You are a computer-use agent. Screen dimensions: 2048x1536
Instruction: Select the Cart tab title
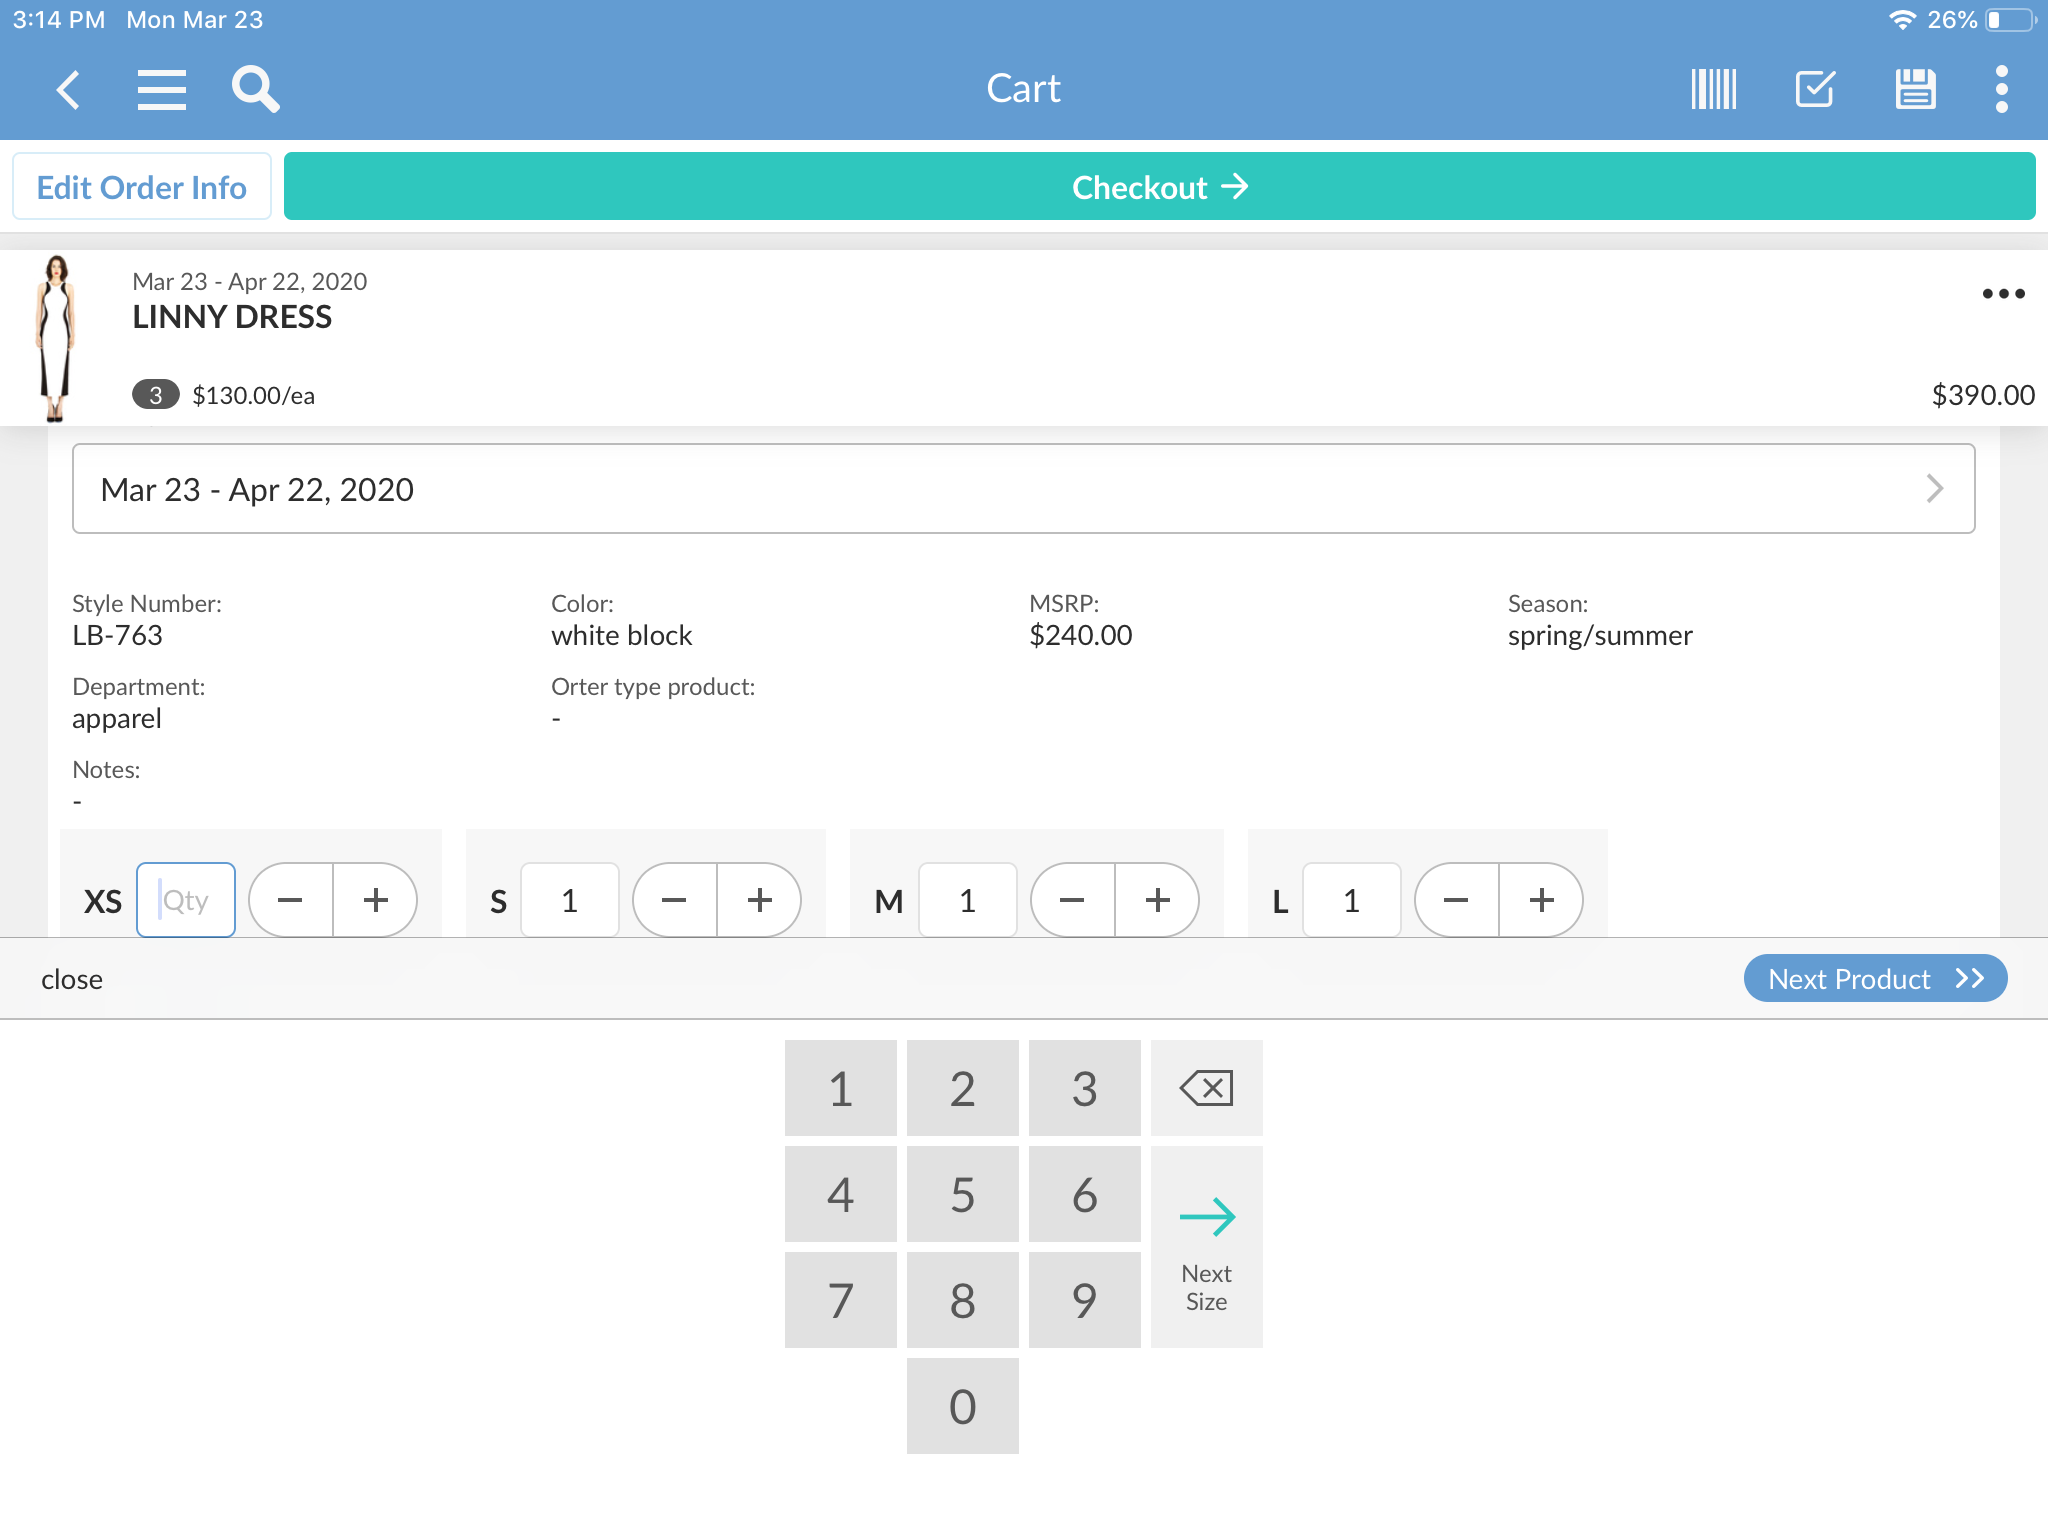point(1022,87)
